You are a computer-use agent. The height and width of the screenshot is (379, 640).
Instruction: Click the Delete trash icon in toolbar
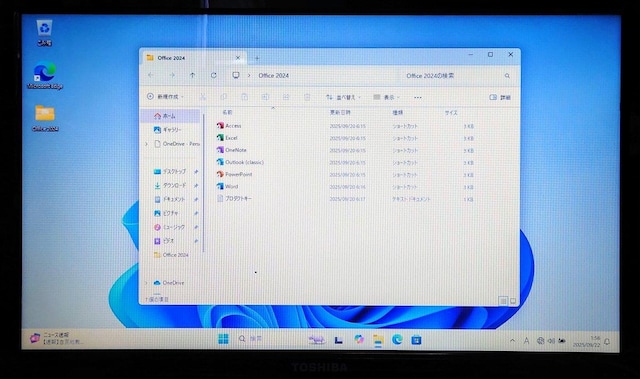pos(307,97)
